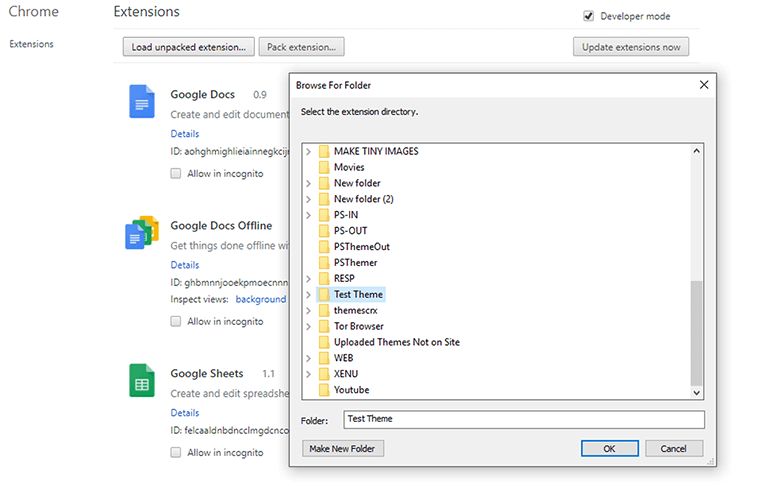The image size is (777, 486).
Task: Select the New folder icon in the tree
Action: (324, 183)
